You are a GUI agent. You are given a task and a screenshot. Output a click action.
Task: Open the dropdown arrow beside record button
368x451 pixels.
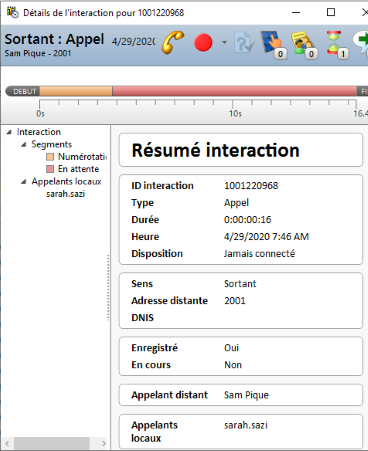point(224,42)
